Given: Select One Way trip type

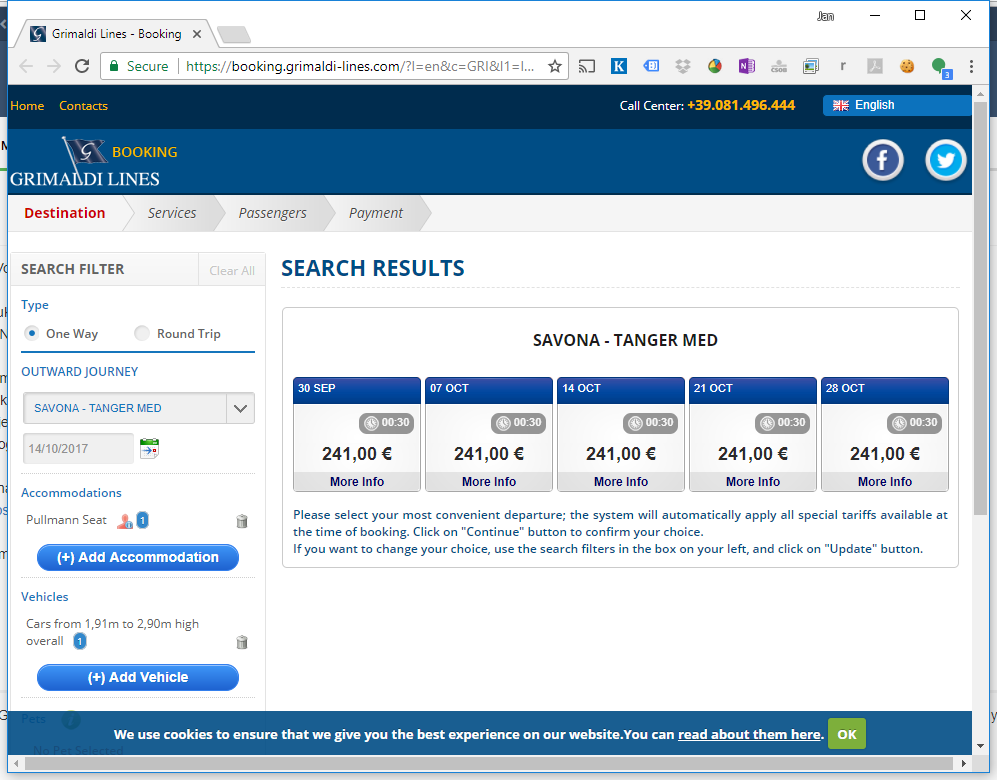Looking at the screenshot, I should point(32,333).
